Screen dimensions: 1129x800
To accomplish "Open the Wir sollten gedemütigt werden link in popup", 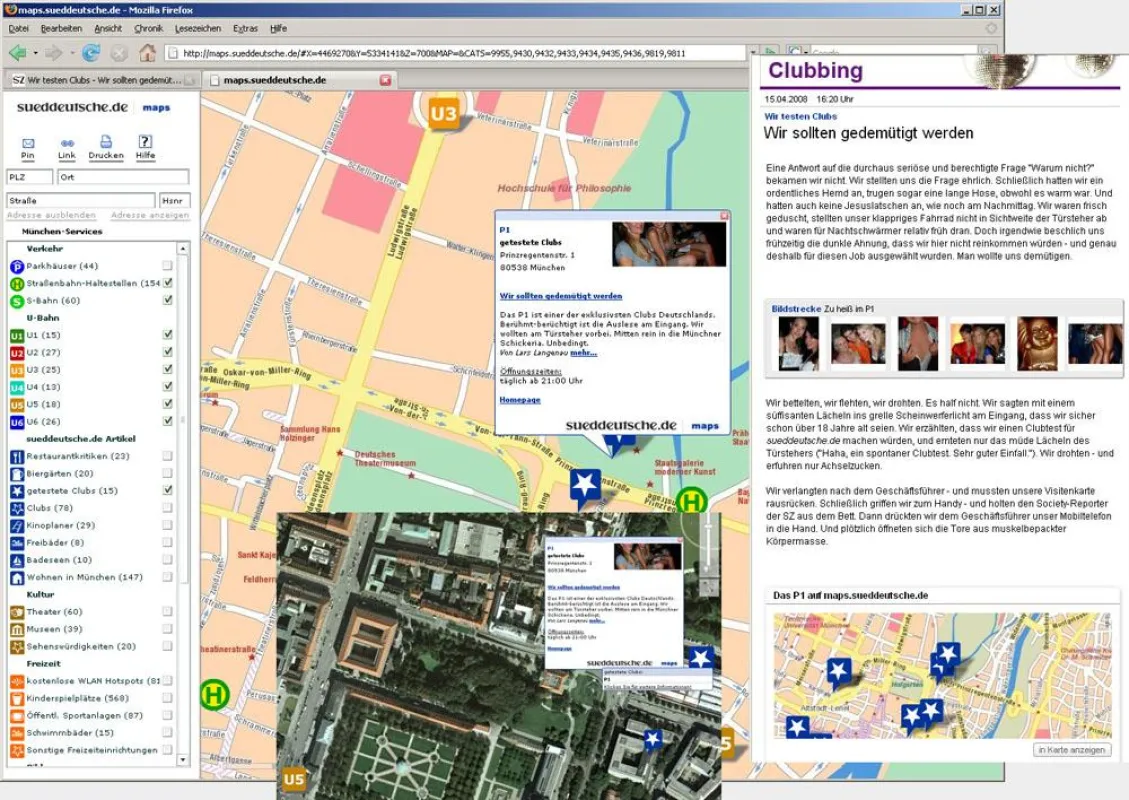I will 561,296.
